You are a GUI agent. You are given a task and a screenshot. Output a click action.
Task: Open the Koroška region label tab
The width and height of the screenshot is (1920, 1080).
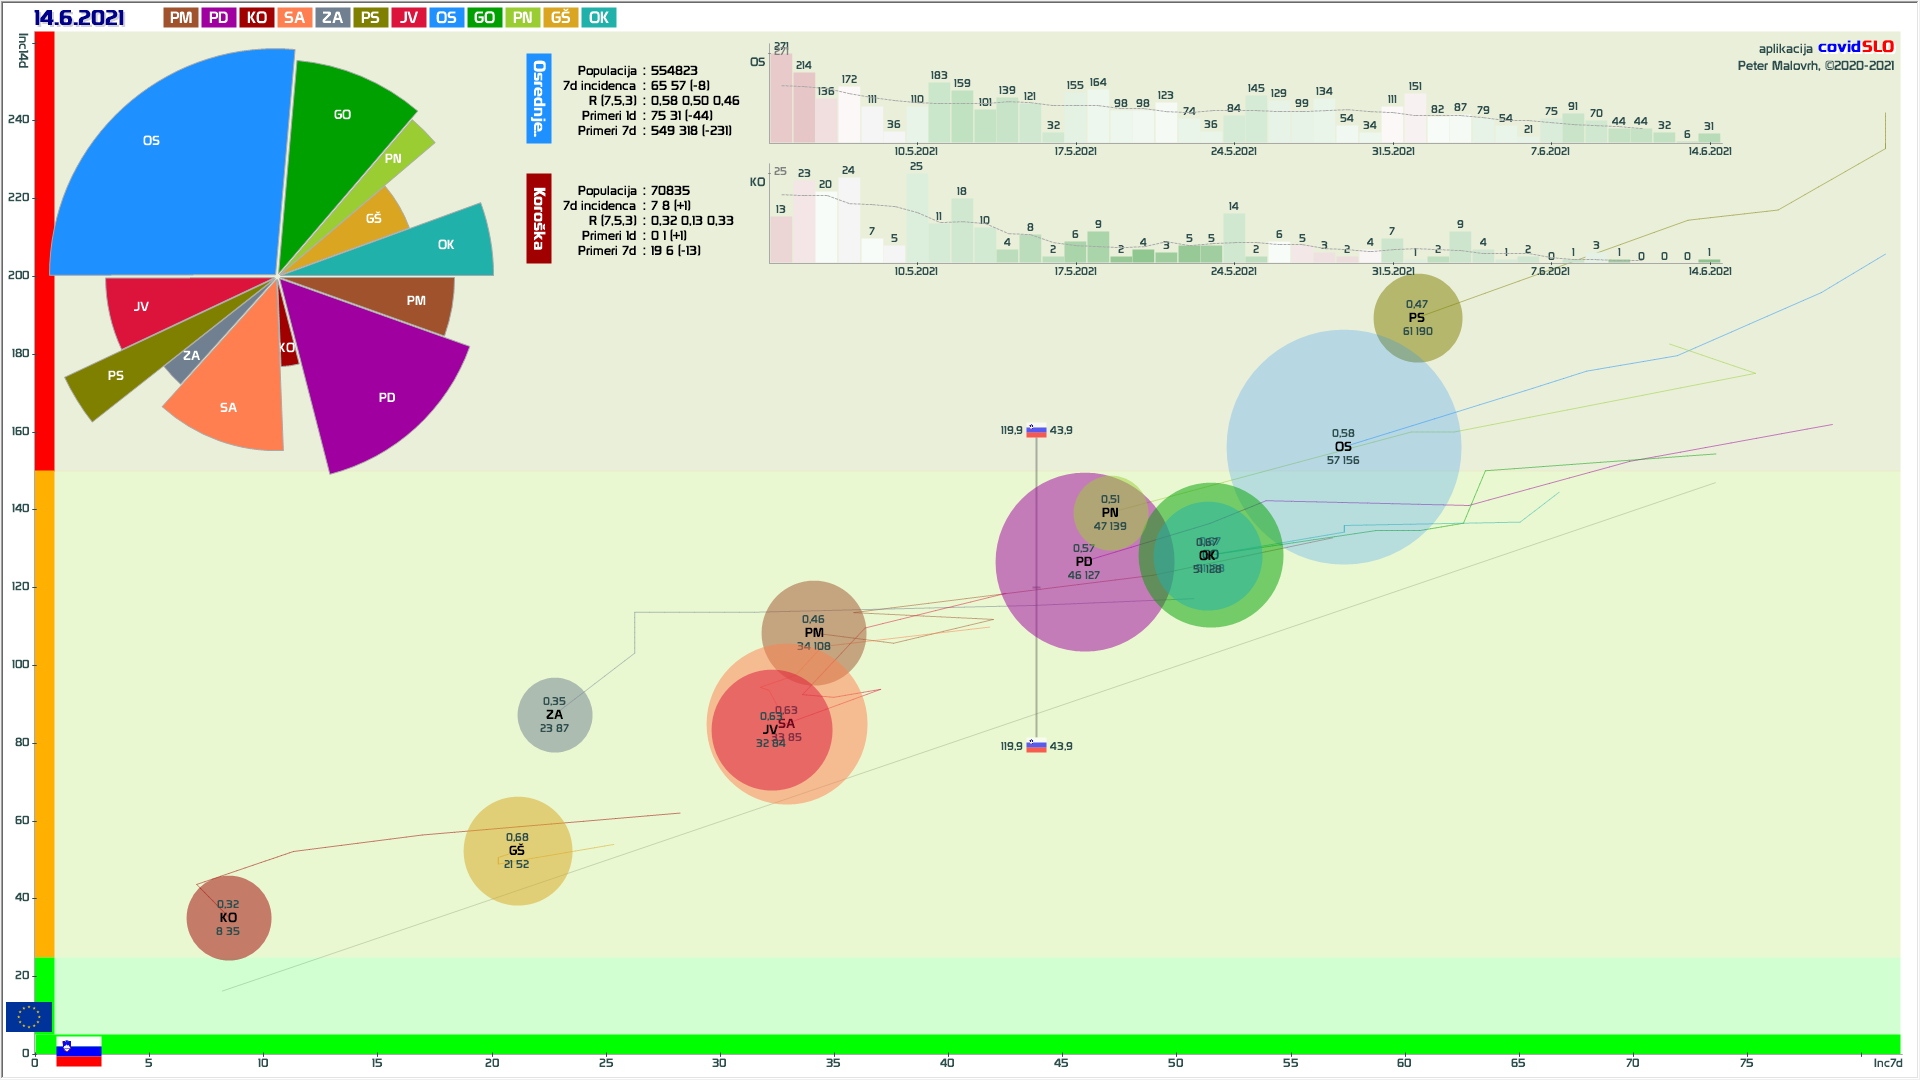(539, 218)
